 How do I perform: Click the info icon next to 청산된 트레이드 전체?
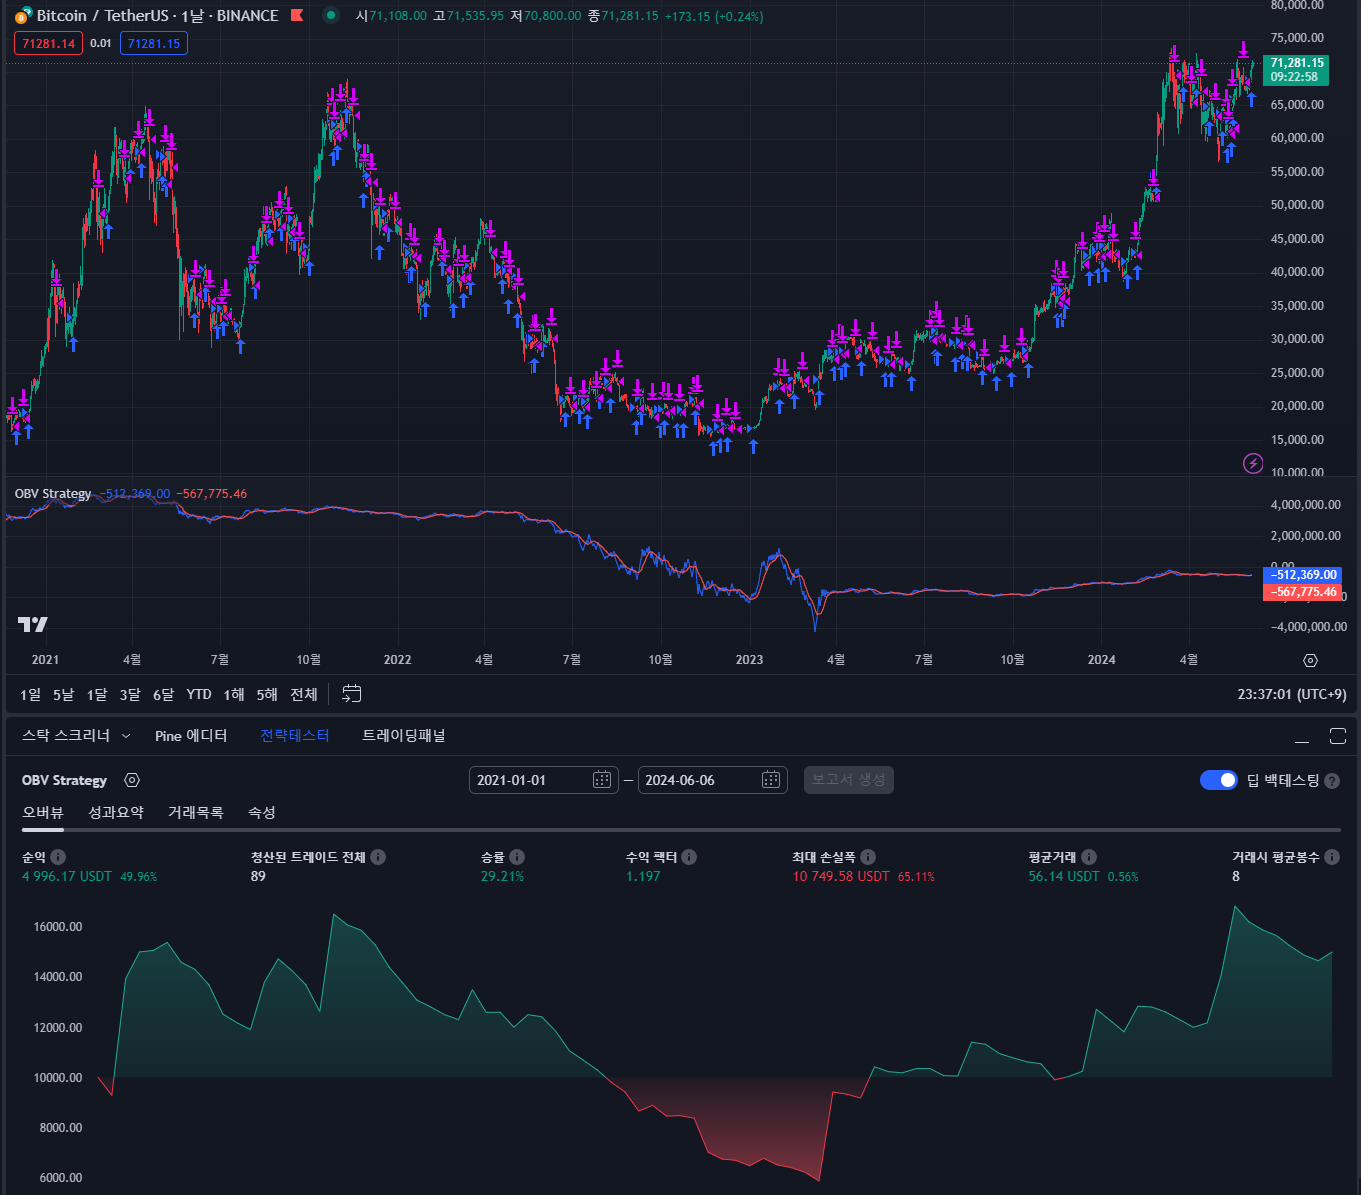click(x=378, y=857)
